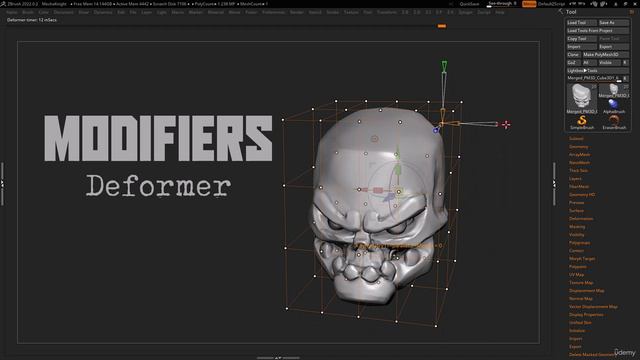Adjust the See-through slider
Screen dimensions: 640x360
pos(502,4)
